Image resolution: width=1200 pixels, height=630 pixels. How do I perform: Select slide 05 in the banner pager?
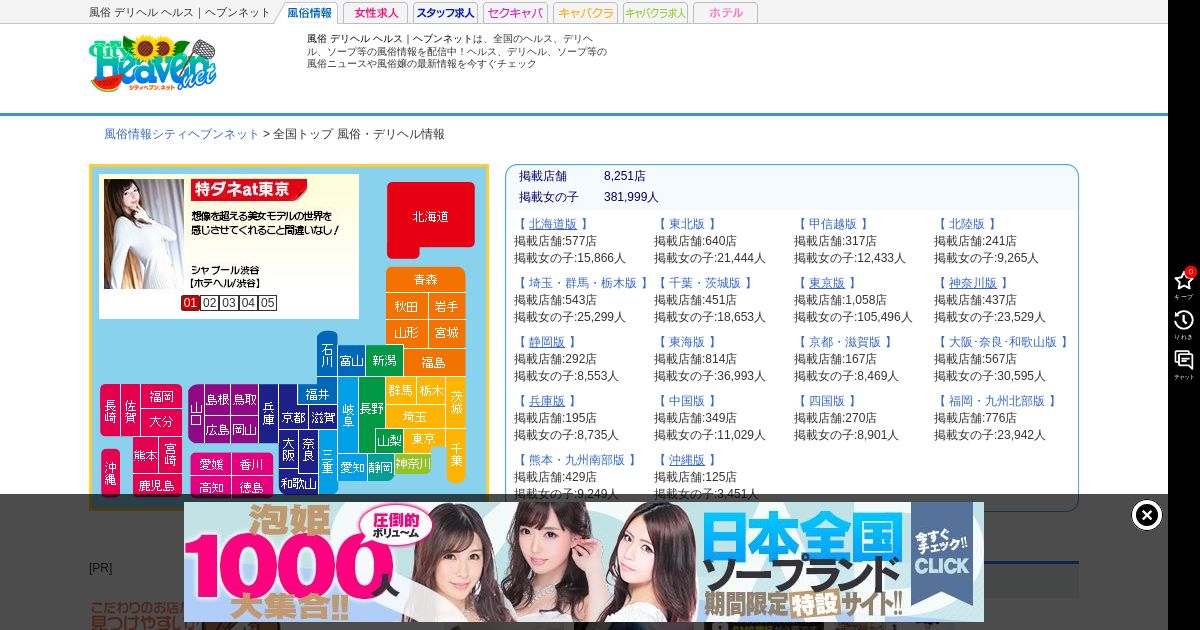267,303
